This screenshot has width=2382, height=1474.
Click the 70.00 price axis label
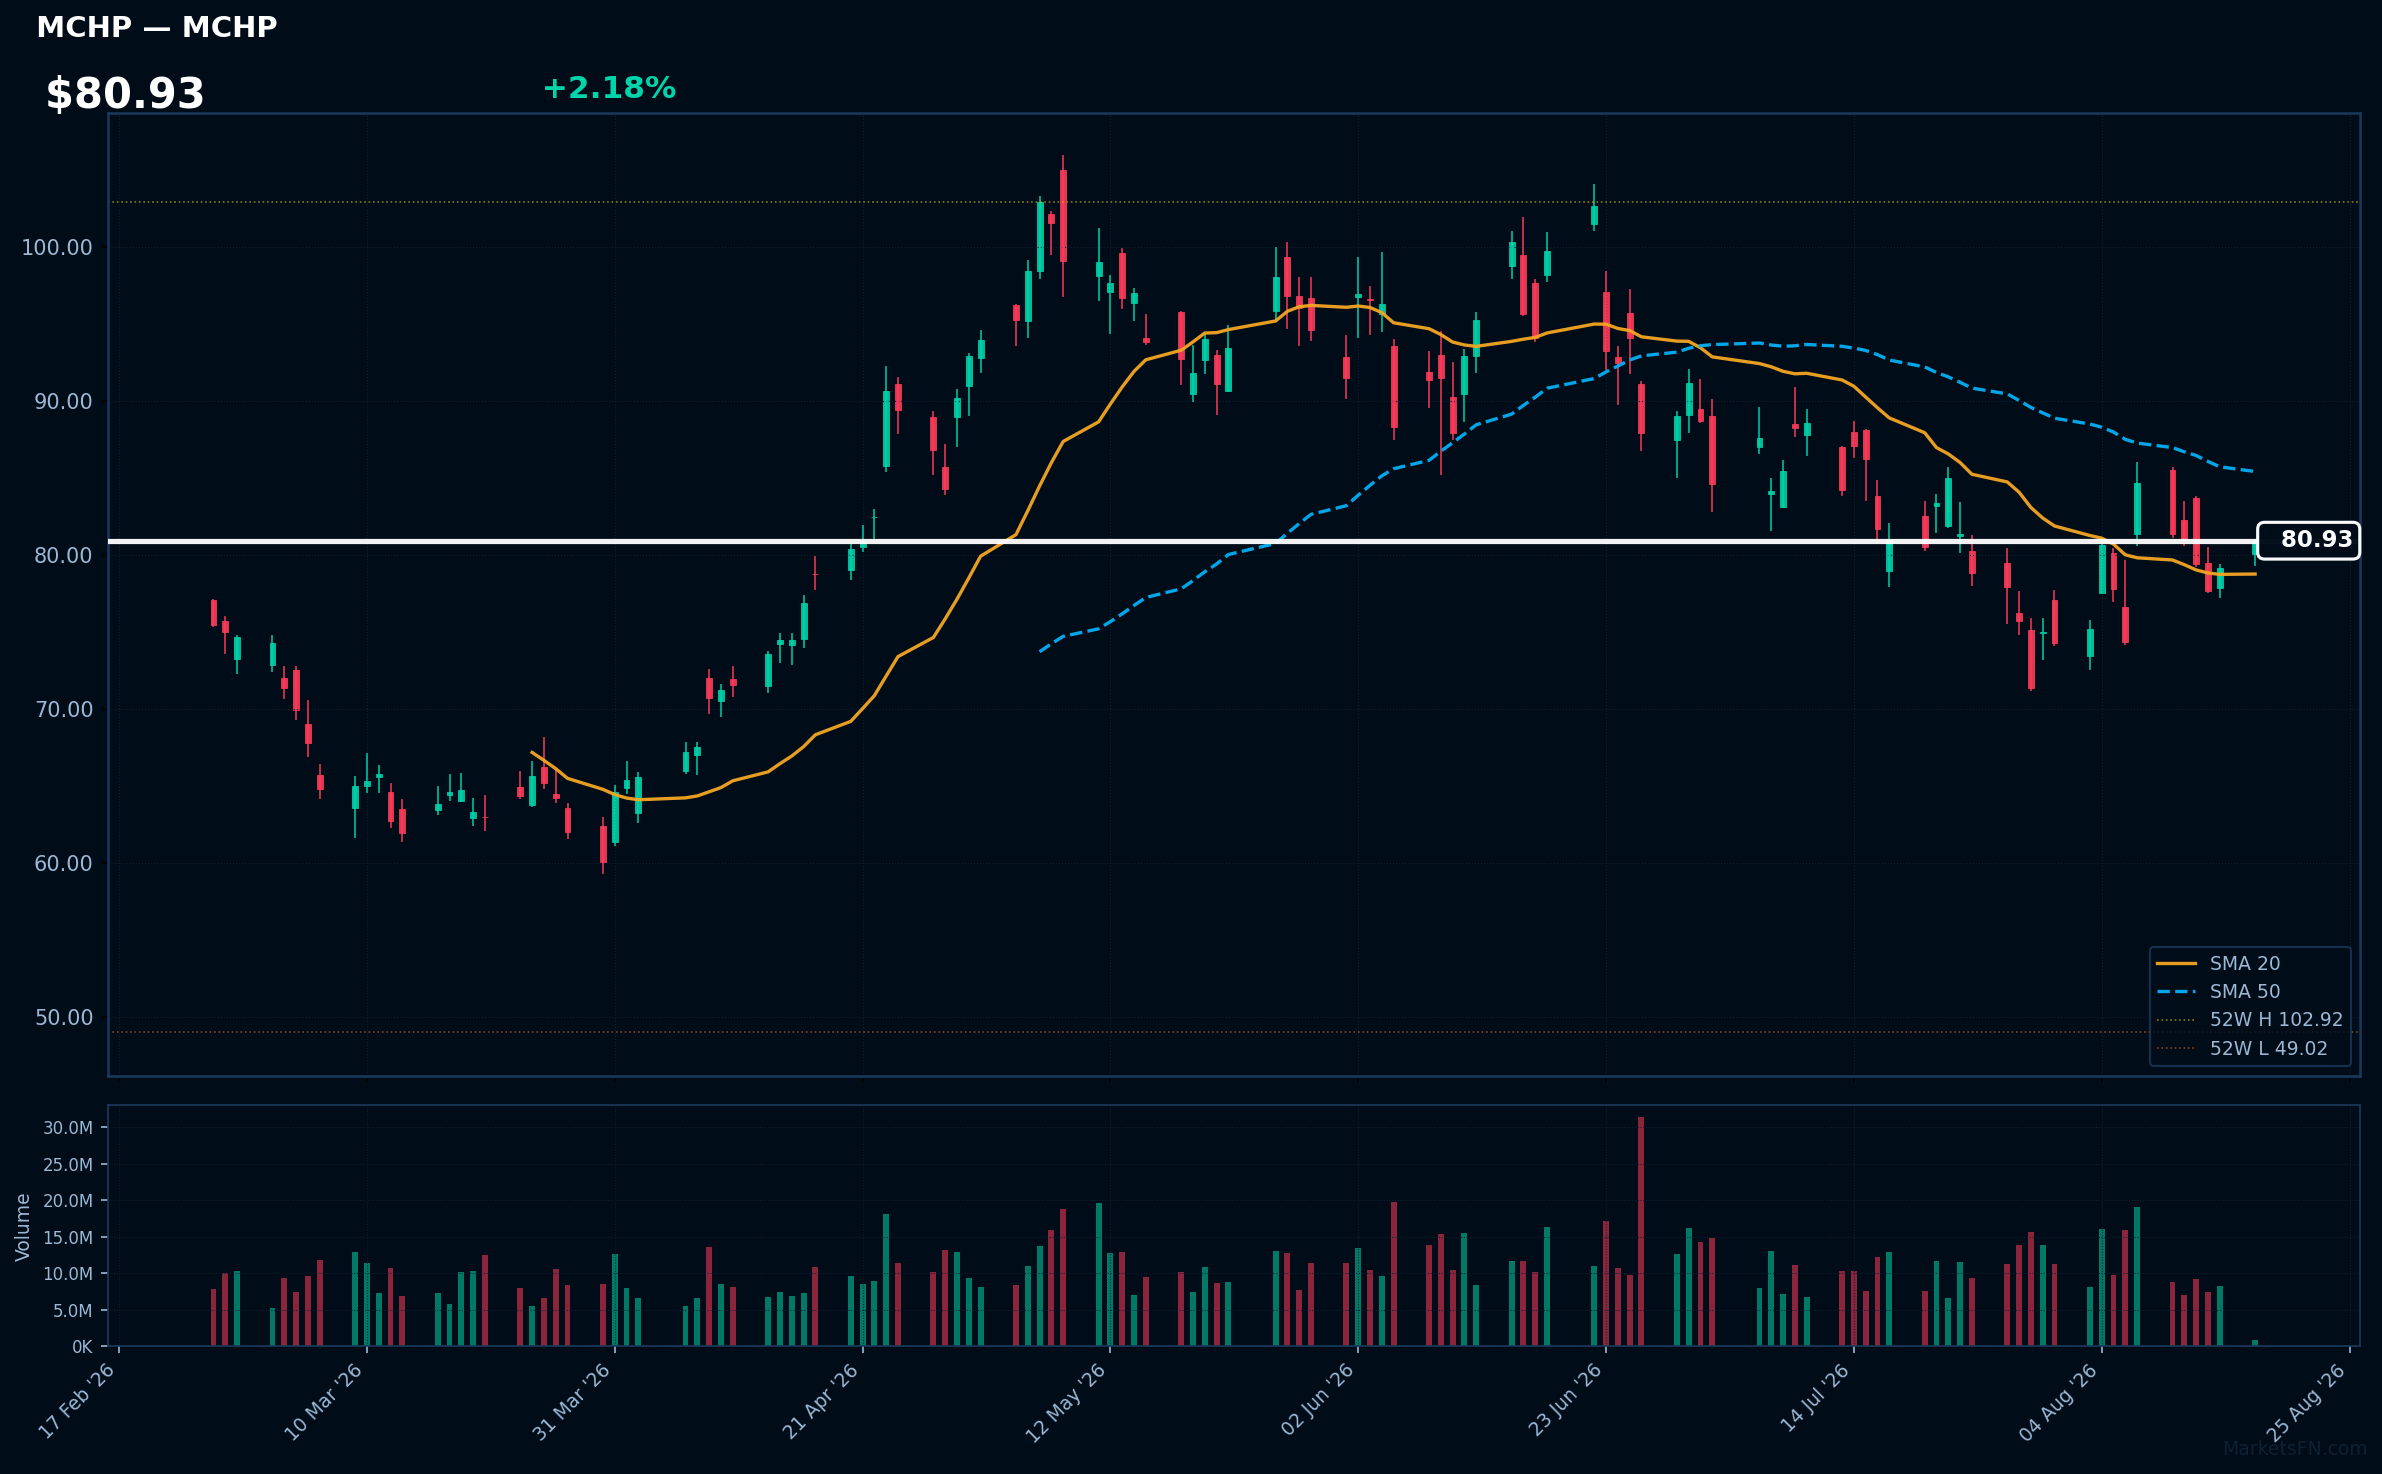click(63, 709)
